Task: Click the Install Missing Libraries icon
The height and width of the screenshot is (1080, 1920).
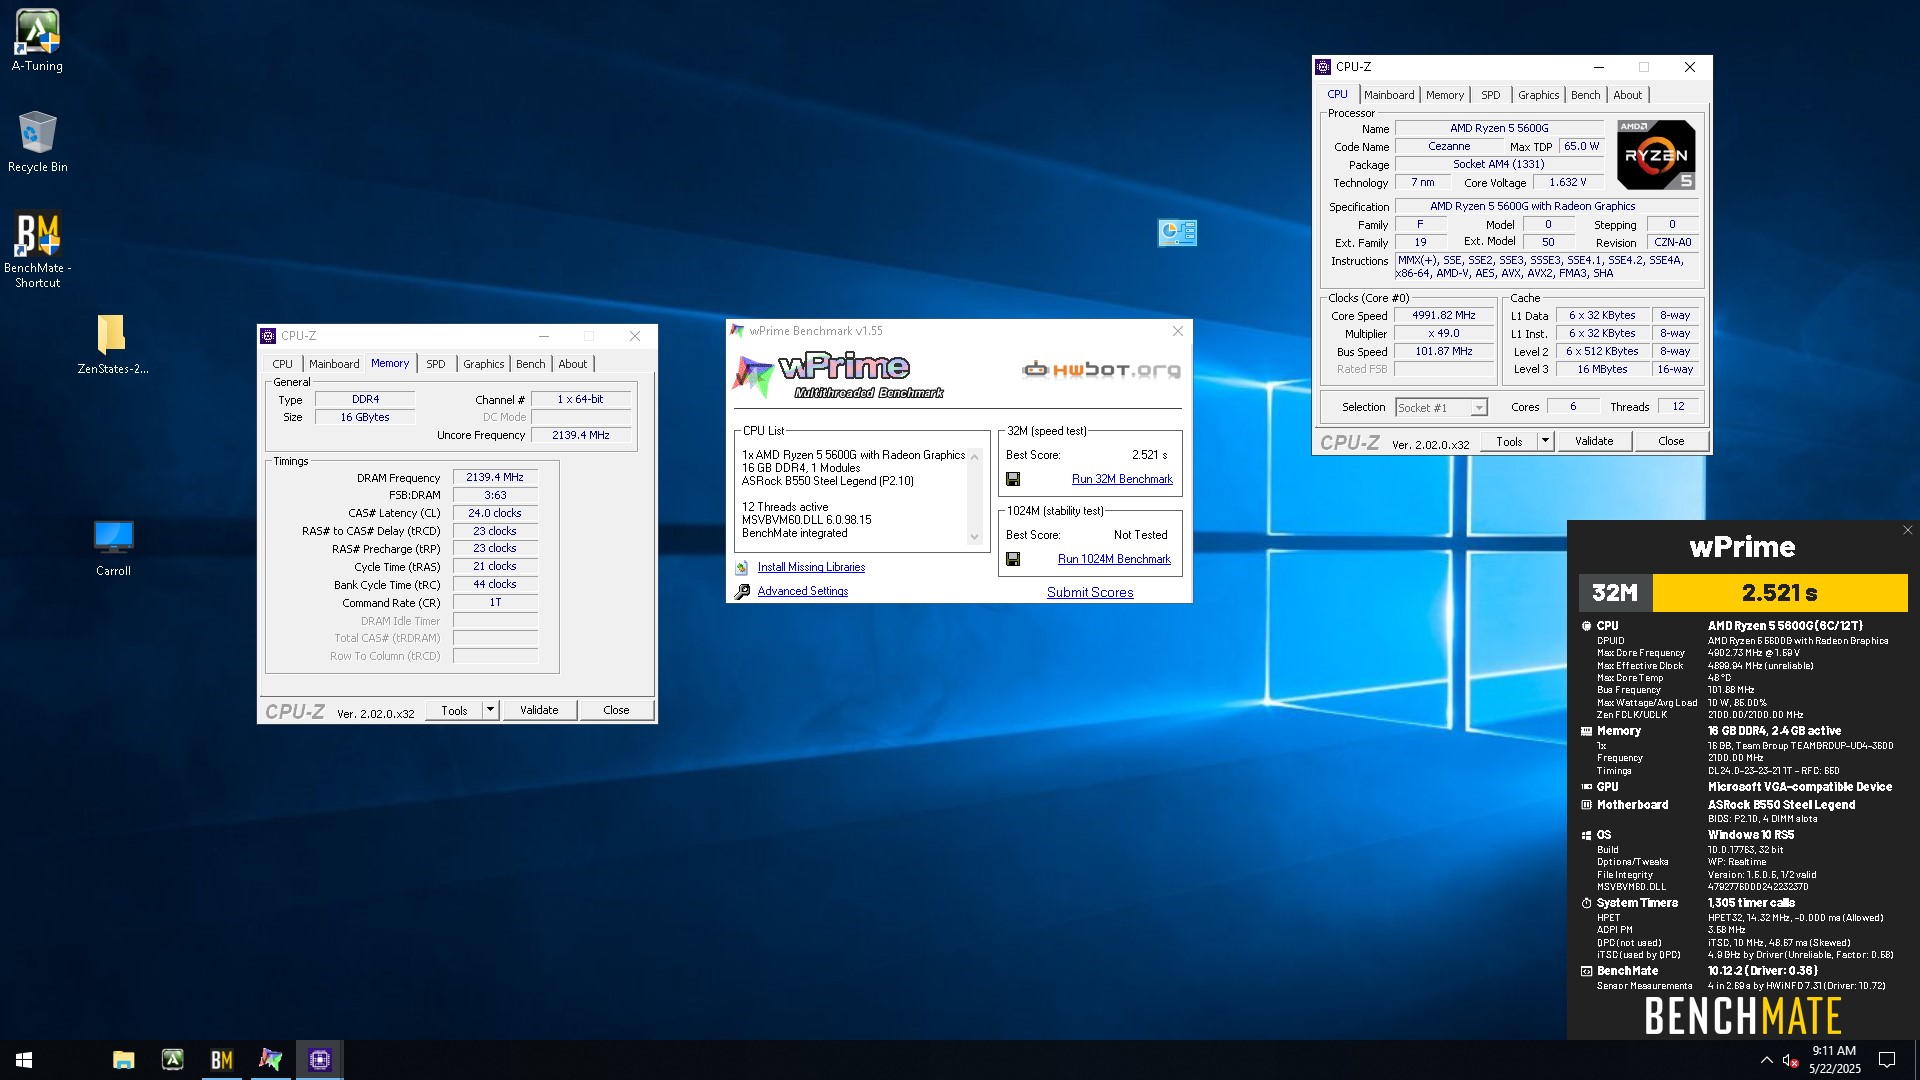Action: click(x=742, y=568)
